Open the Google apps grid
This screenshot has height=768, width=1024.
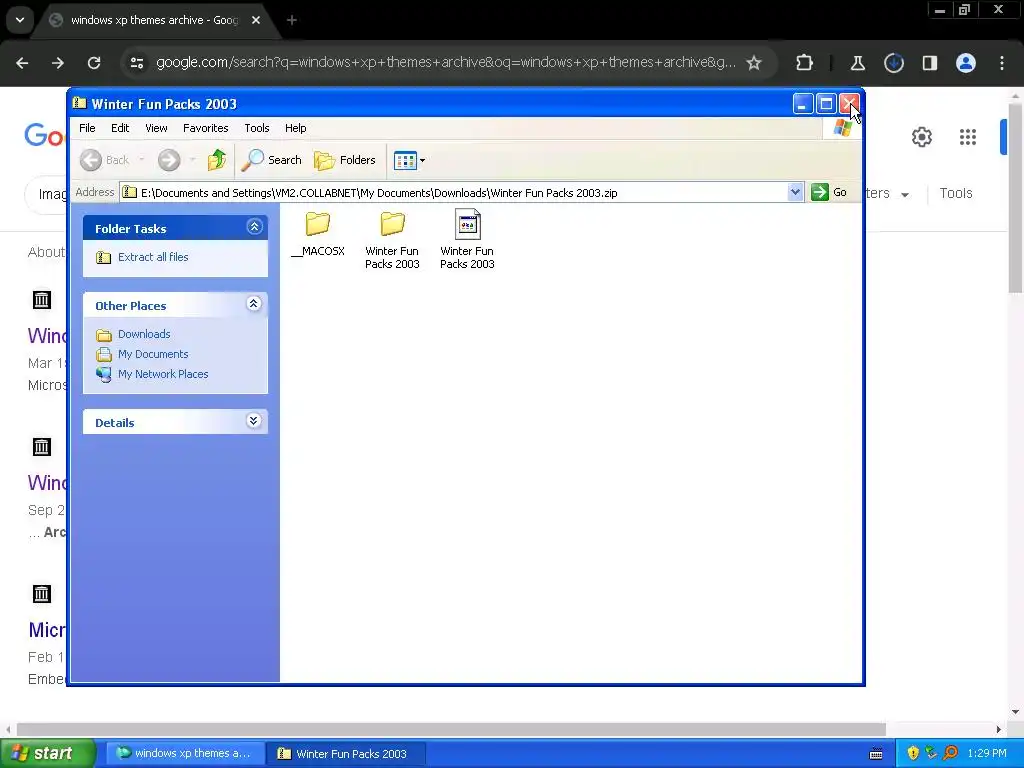coord(968,137)
